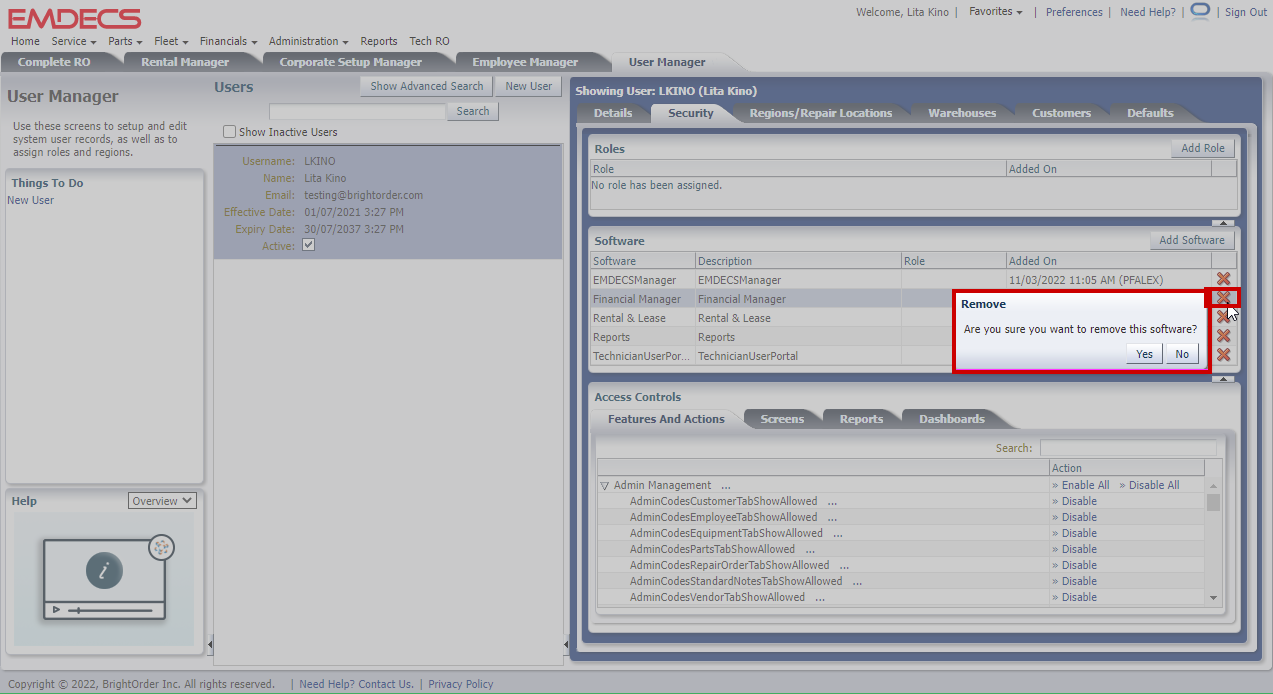Cancel removal by clicking No

tap(1182, 354)
